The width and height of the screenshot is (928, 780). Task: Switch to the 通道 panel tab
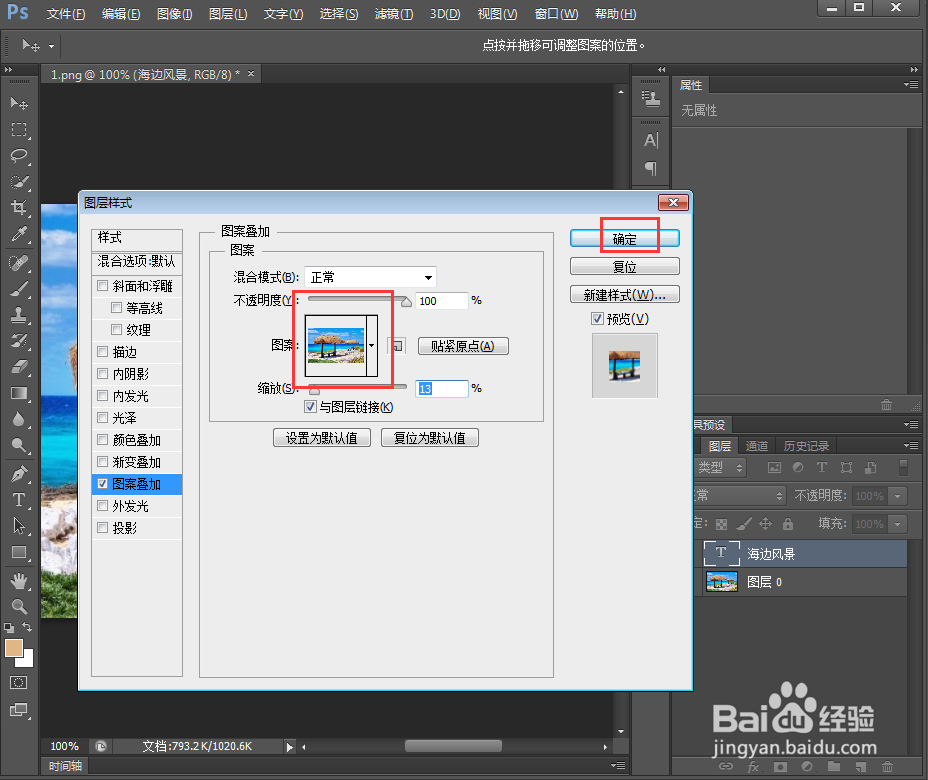[755, 445]
